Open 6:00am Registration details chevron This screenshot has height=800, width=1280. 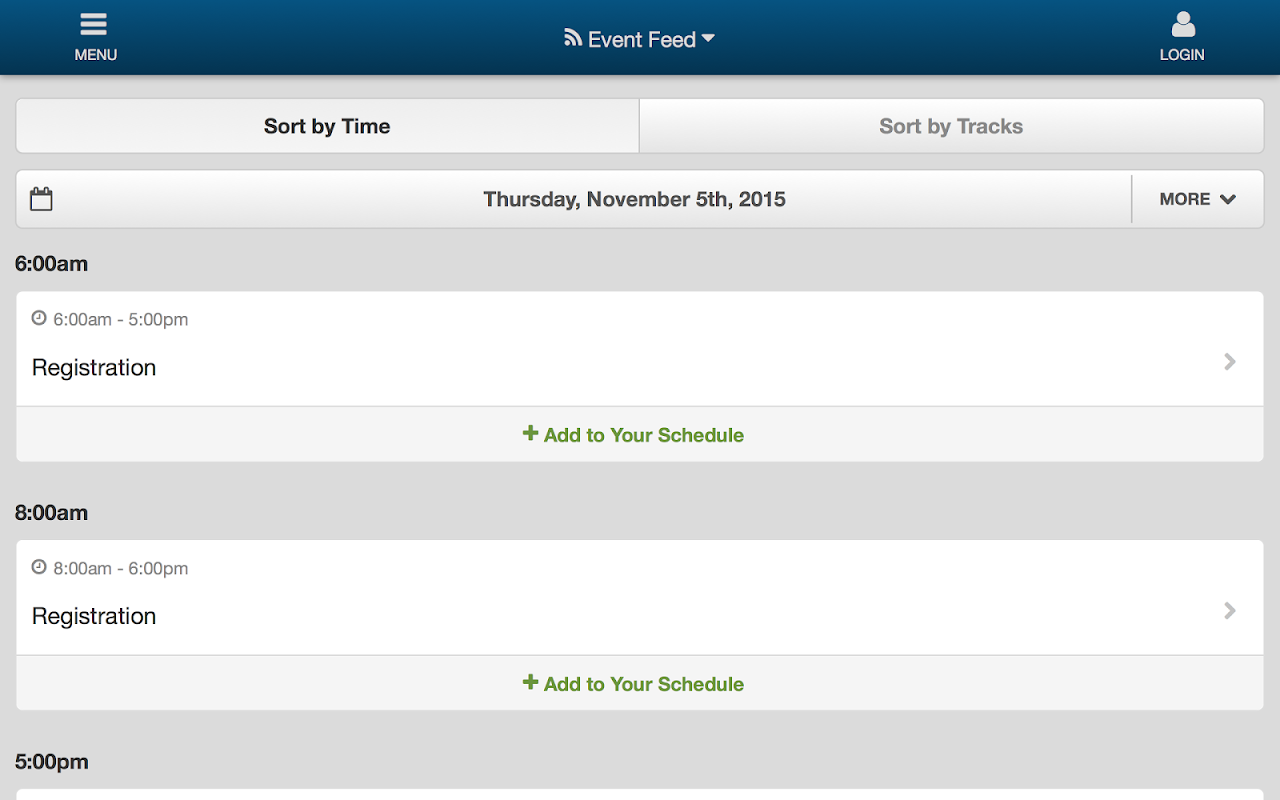click(x=1230, y=362)
